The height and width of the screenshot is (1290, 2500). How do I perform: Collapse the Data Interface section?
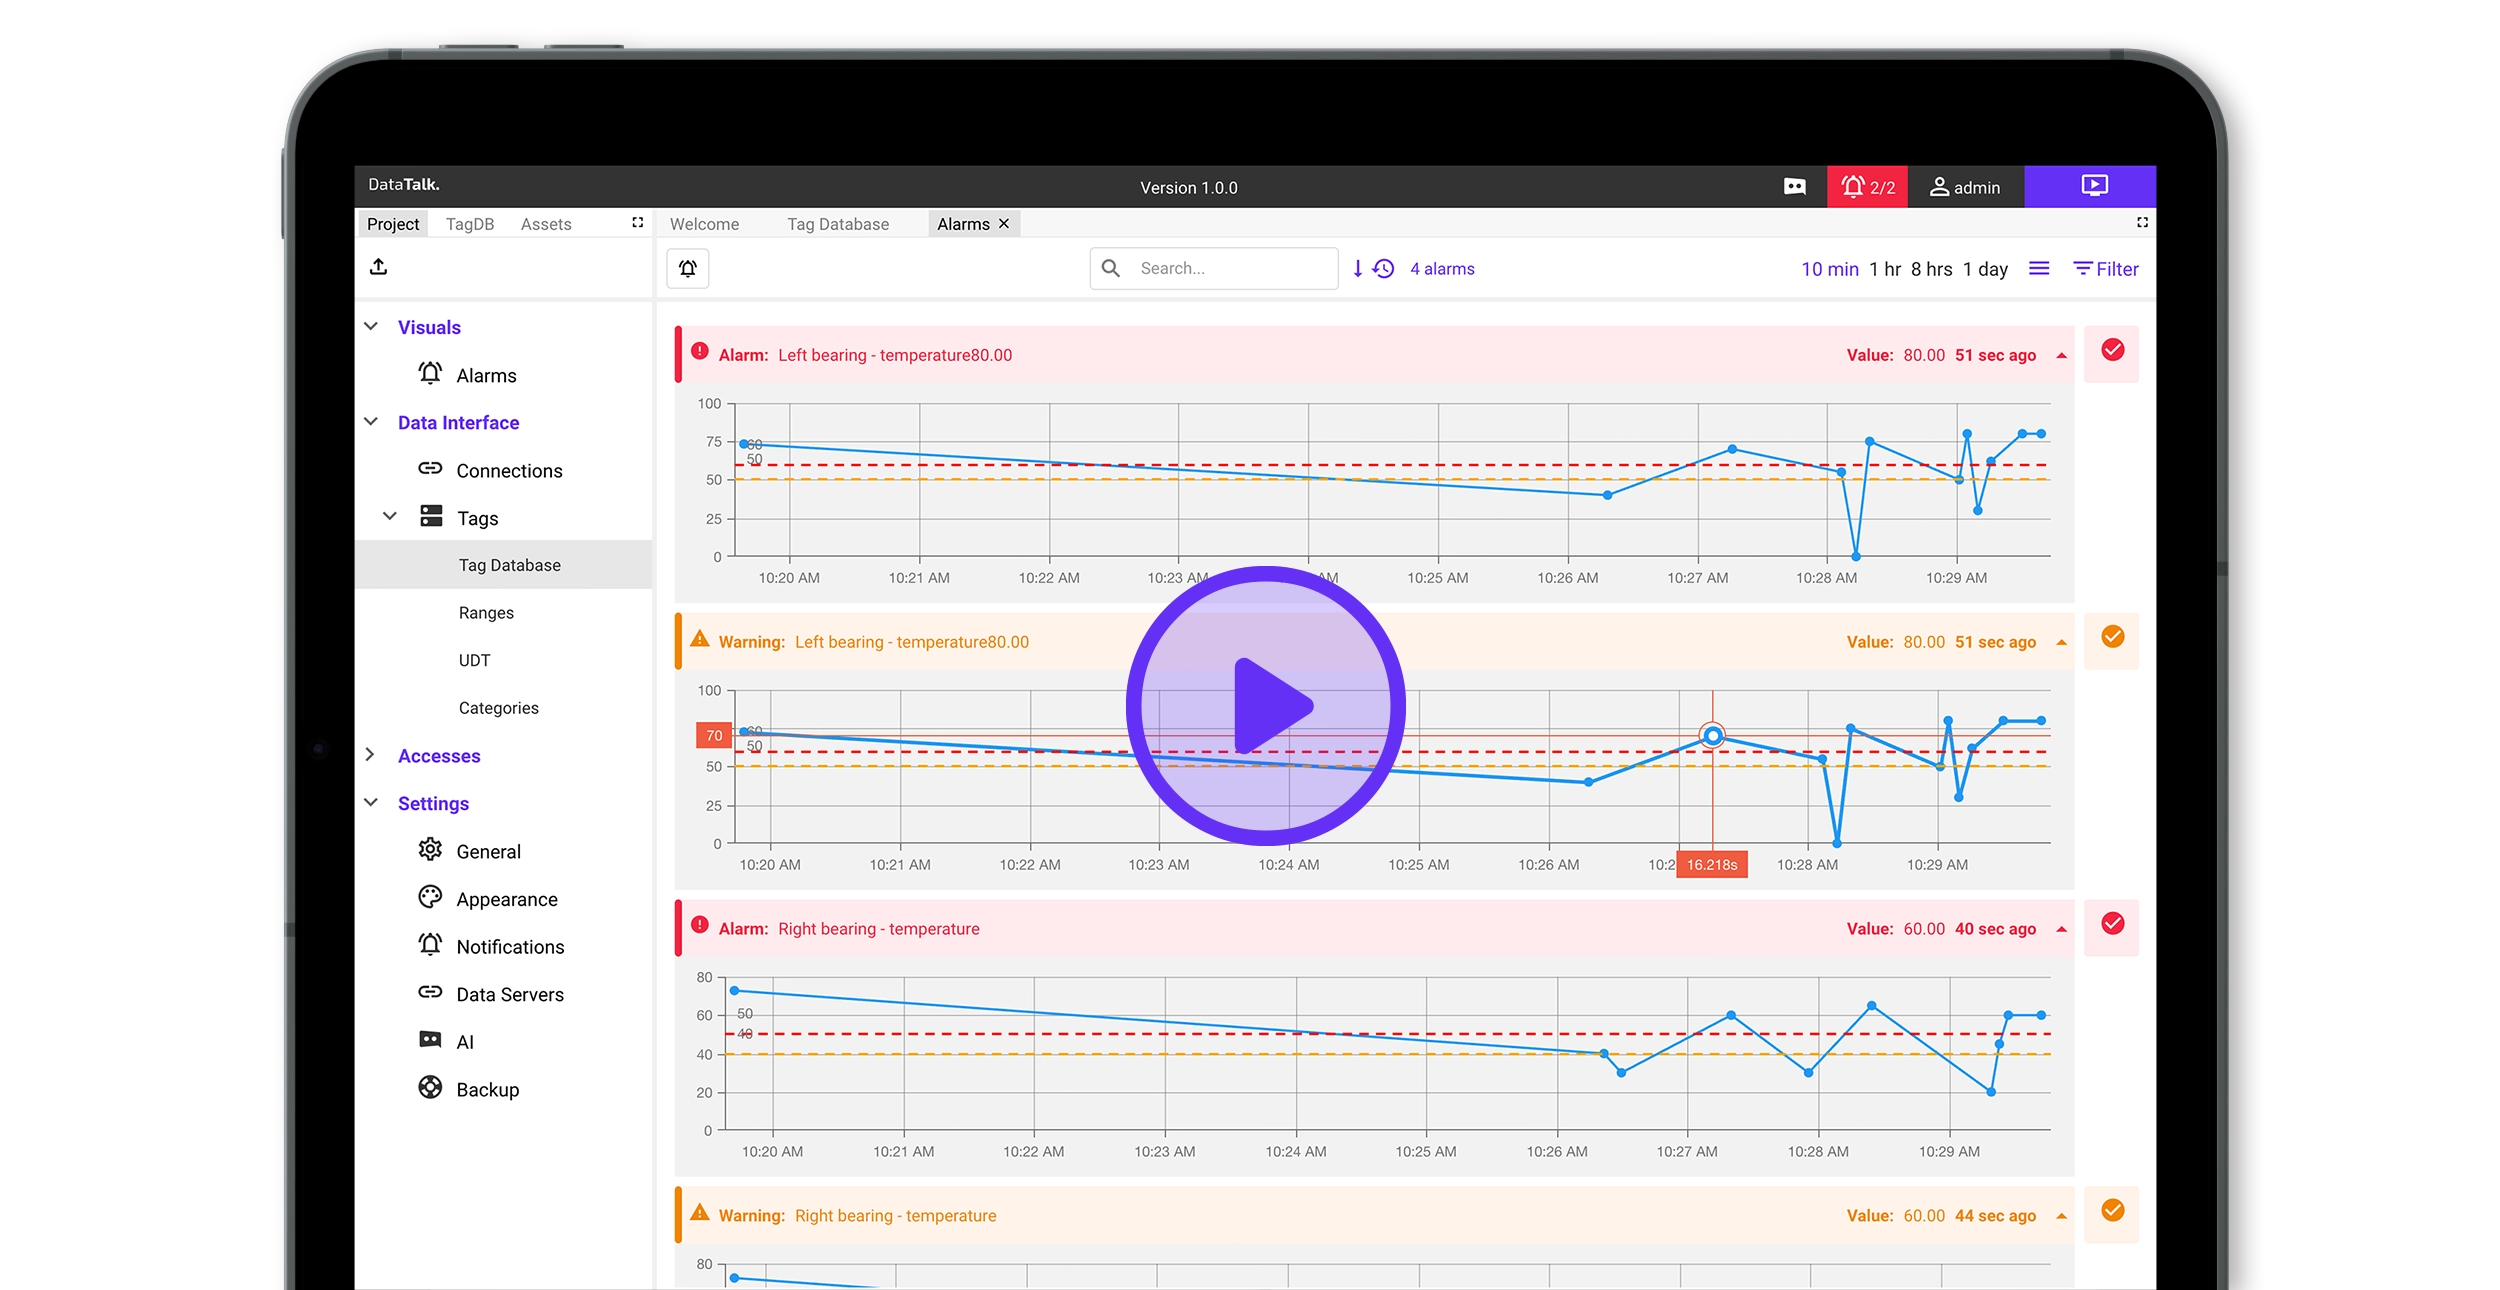coord(371,422)
